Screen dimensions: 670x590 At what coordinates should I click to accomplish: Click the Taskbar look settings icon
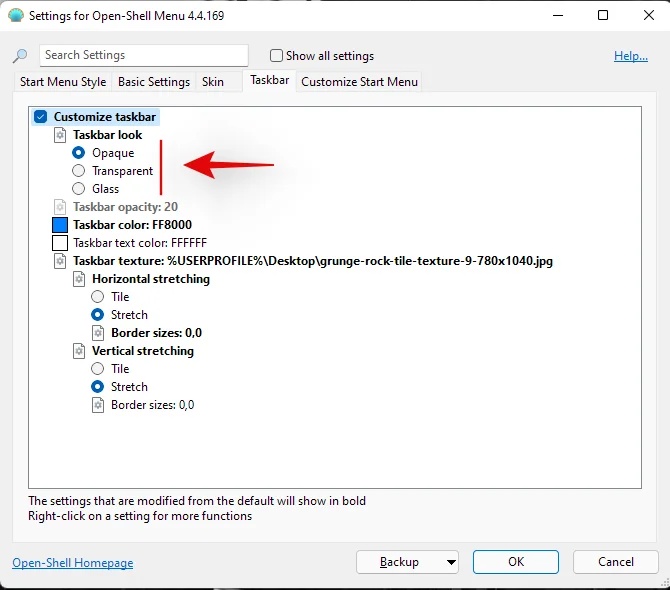(x=60, y=135)
